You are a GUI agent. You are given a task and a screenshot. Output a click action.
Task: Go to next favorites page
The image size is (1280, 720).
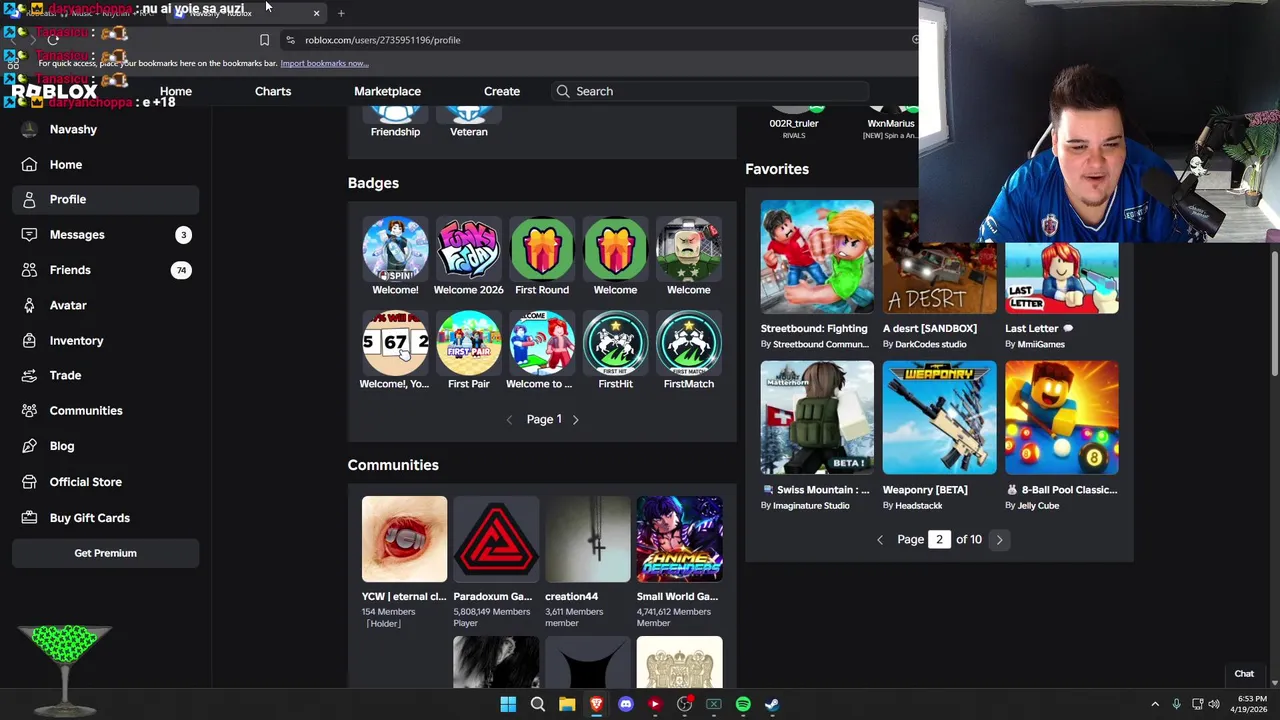click(999, 539)
